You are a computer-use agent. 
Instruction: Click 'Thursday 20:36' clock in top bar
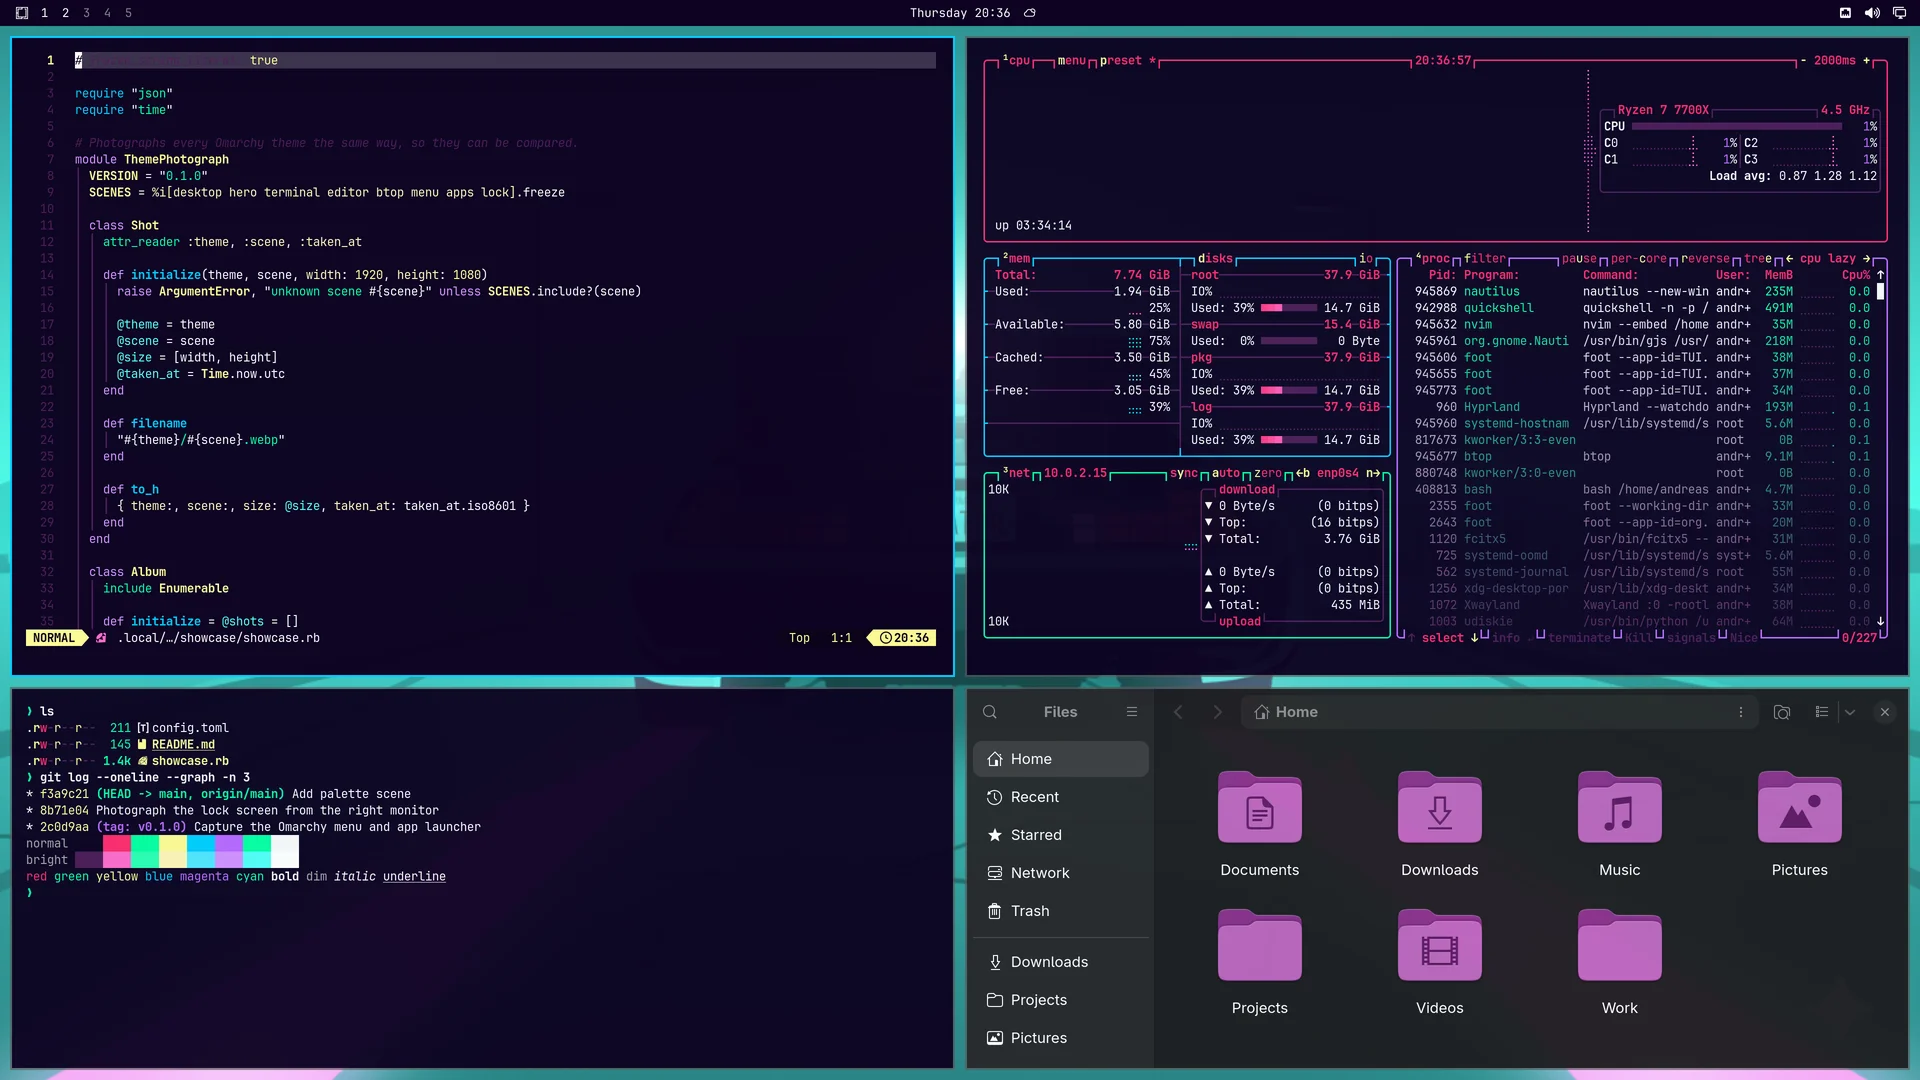point(960,13)
